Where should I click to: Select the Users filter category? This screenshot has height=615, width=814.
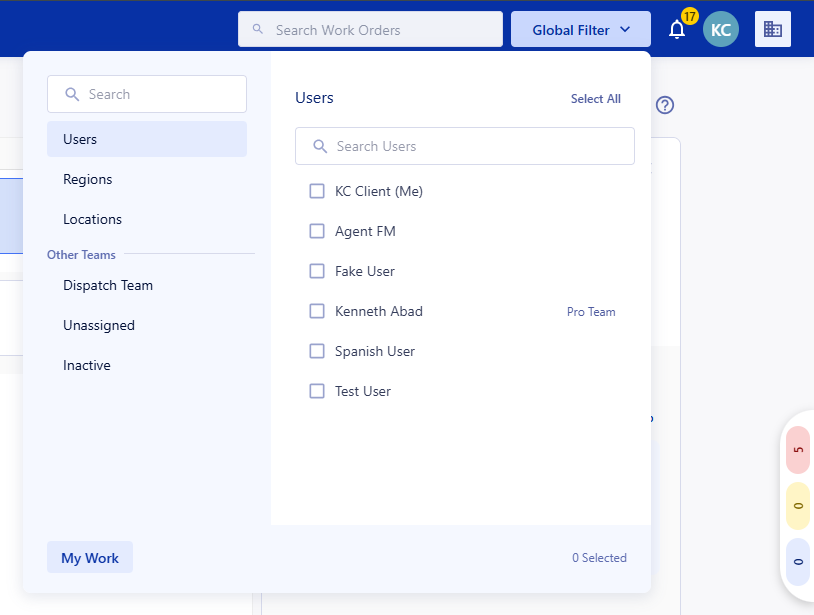(147, 139)
